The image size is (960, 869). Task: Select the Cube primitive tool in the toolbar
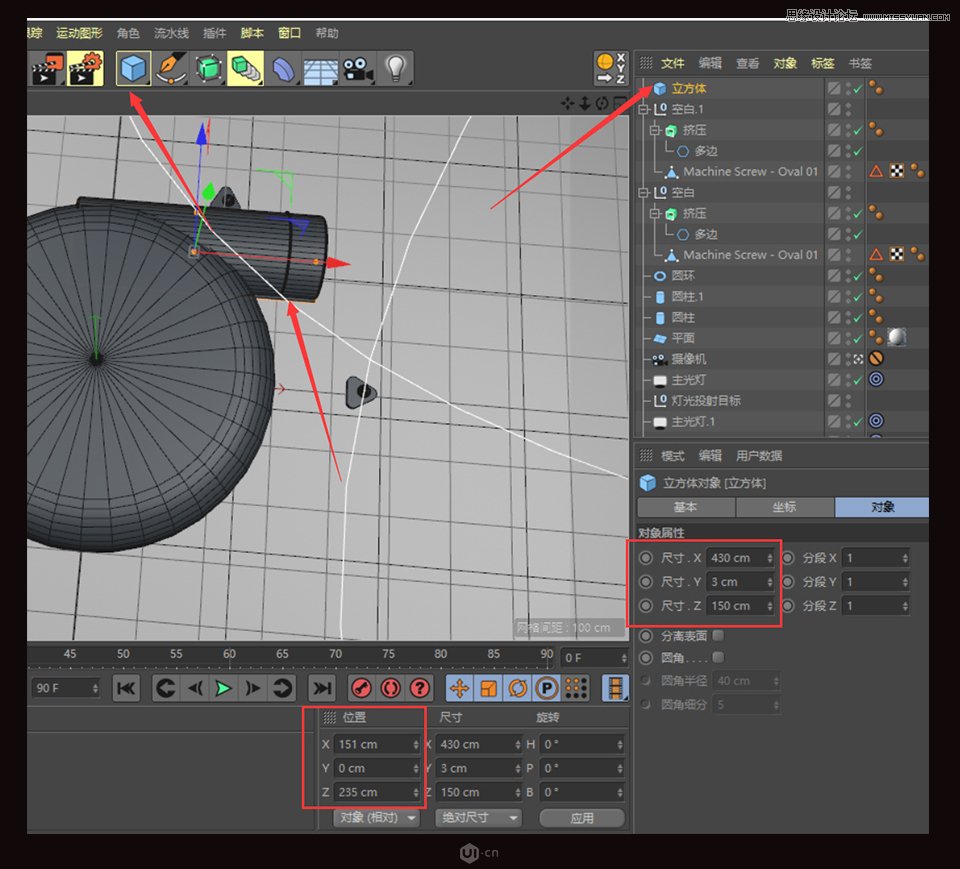[132, 68]
